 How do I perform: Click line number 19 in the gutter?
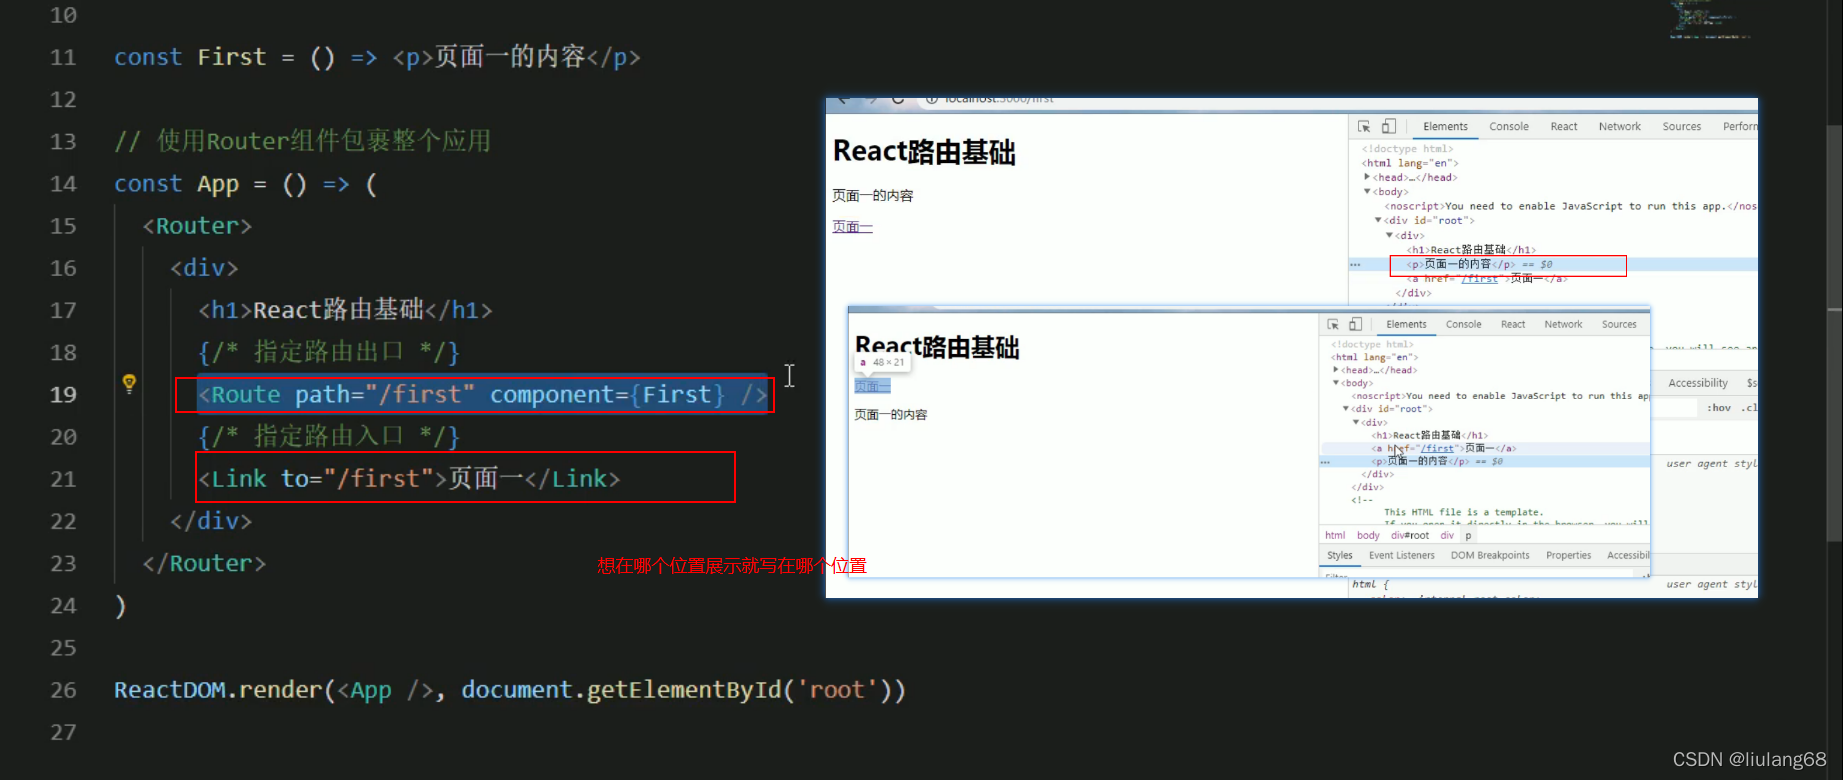pyautogui.click(x=63, y=394)
